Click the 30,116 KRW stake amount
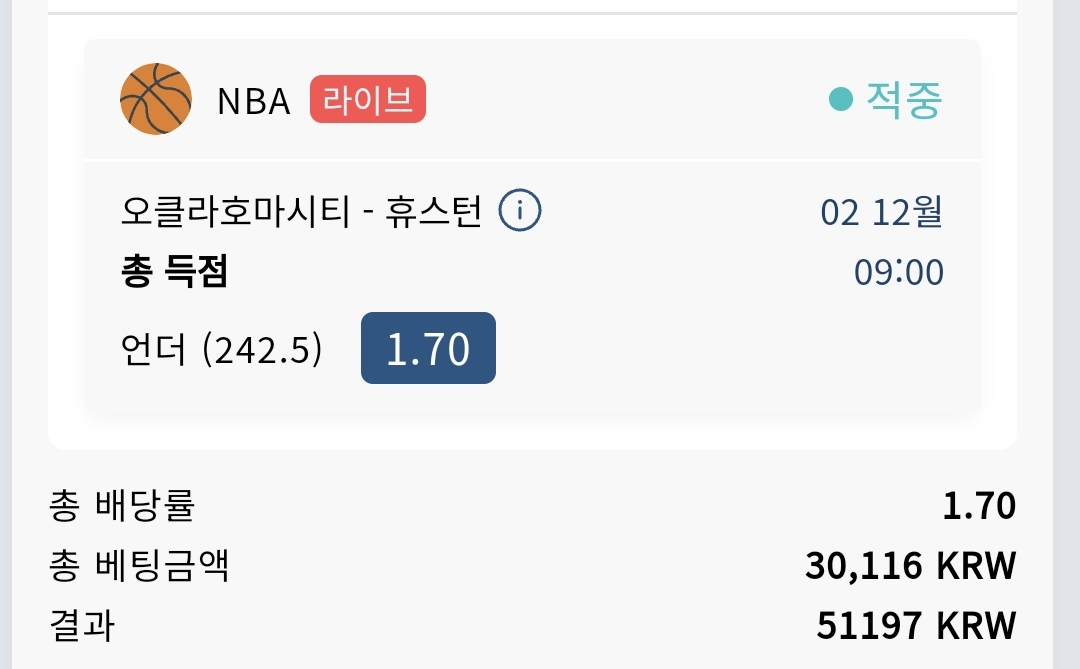Viewport: 1080px width, 669px height. (x=911, y=566)
